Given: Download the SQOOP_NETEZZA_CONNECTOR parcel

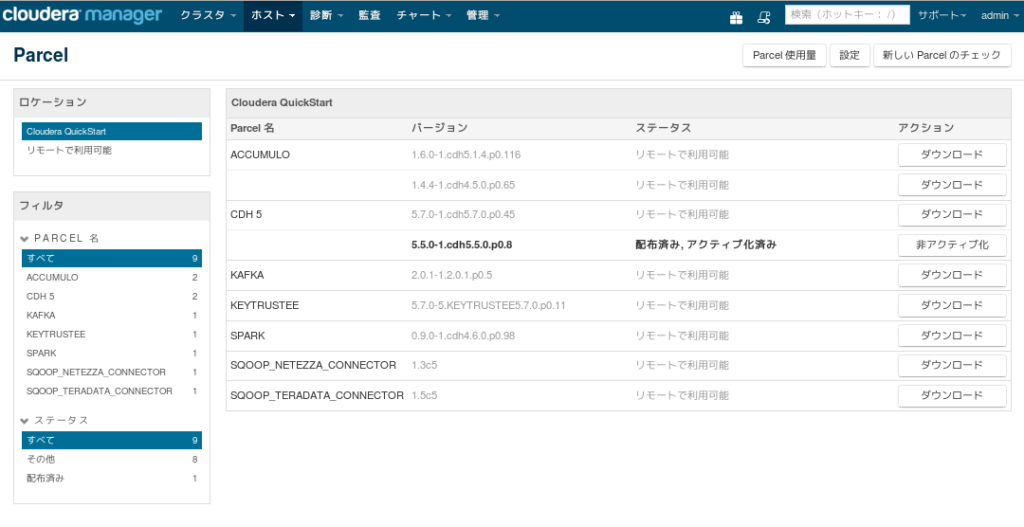Looking at the screenshot, I should 952,365.
